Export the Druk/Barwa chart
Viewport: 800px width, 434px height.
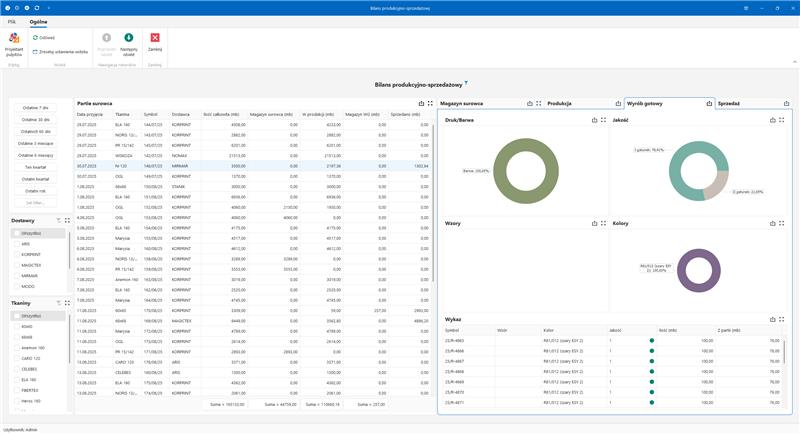tap(595, 120)
